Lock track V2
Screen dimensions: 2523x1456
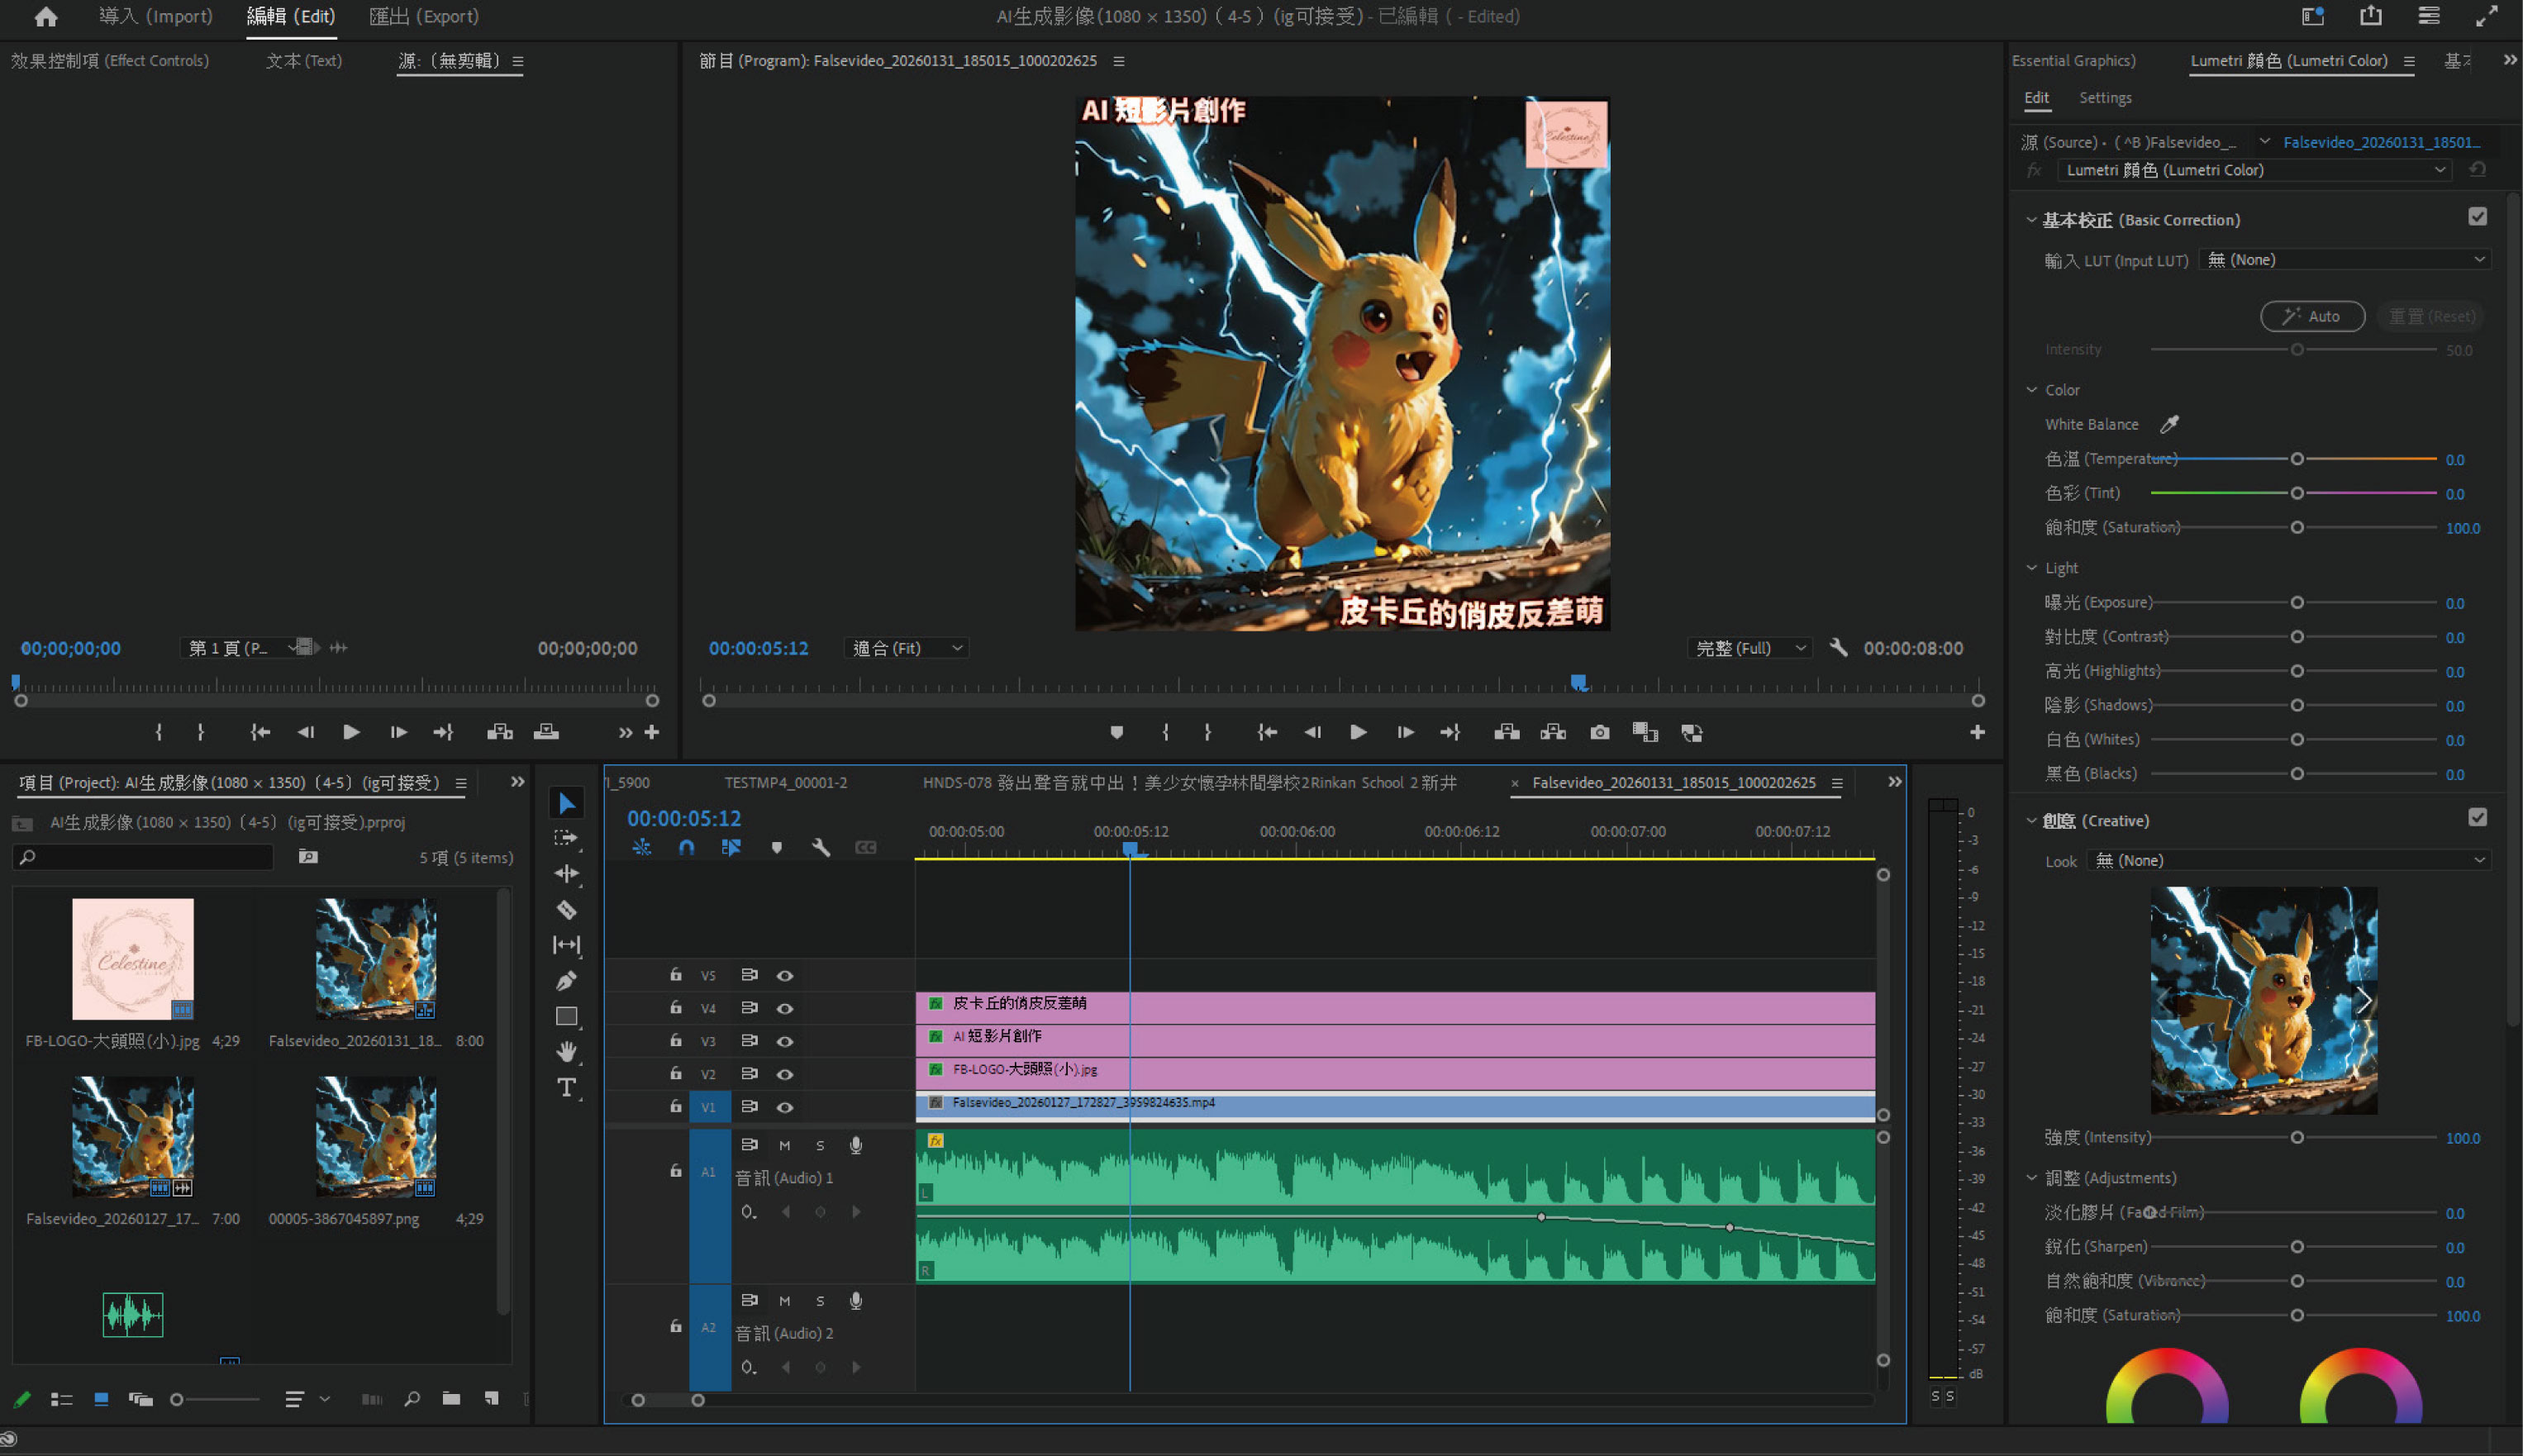tap(676, 1073)
